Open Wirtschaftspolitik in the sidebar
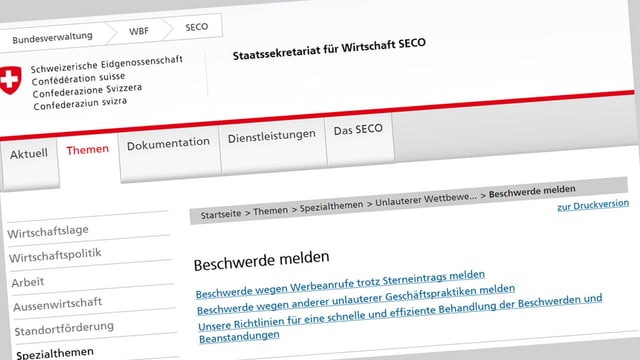The width and height of the screenshot is (640, 360). point(55,256)
